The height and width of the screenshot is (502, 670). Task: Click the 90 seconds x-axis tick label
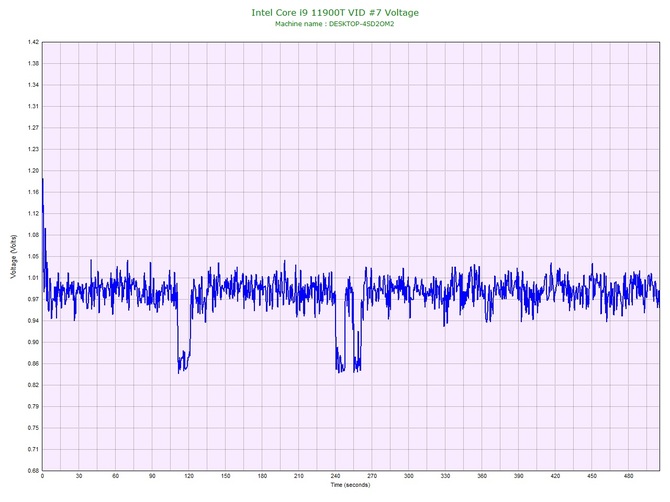152,476
